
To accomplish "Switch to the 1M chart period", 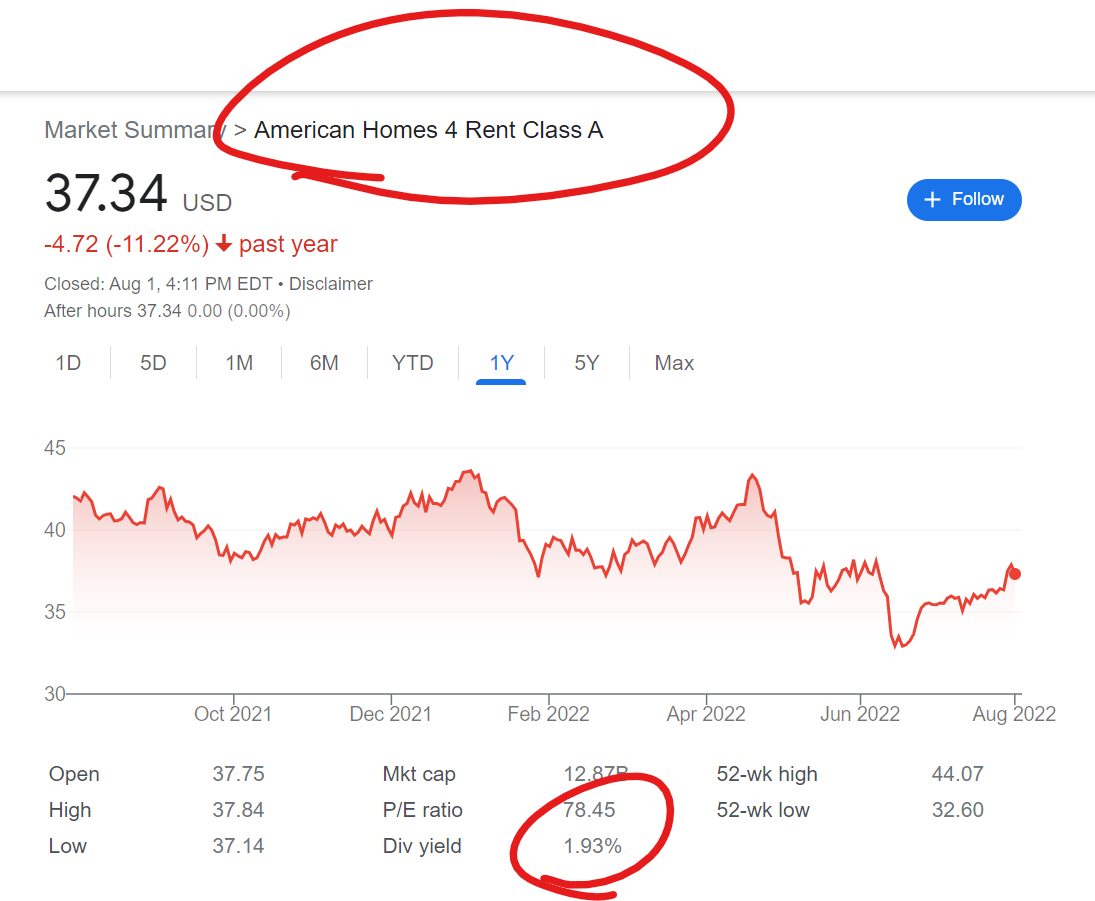I will point(239,362).
